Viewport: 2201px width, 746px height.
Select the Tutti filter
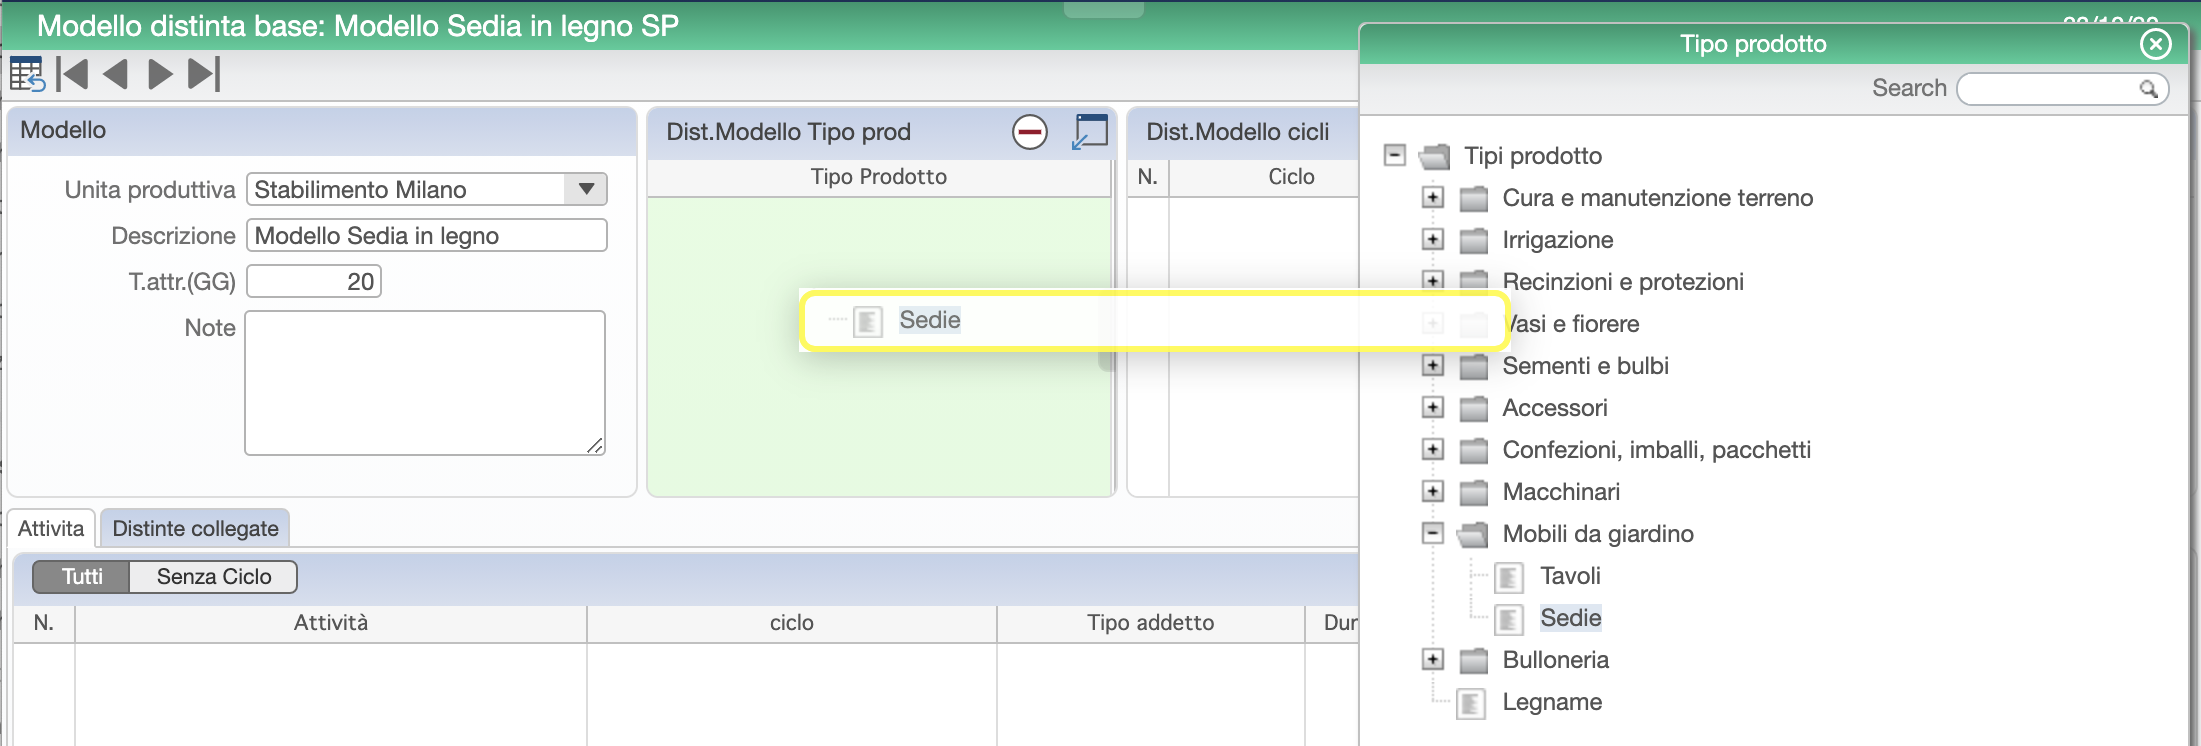tap(82, 577)
